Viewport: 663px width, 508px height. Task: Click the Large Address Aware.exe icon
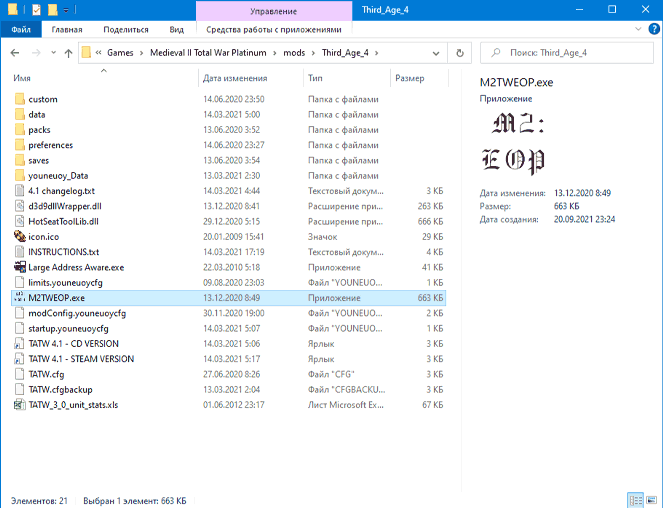[x=20, y=267]
